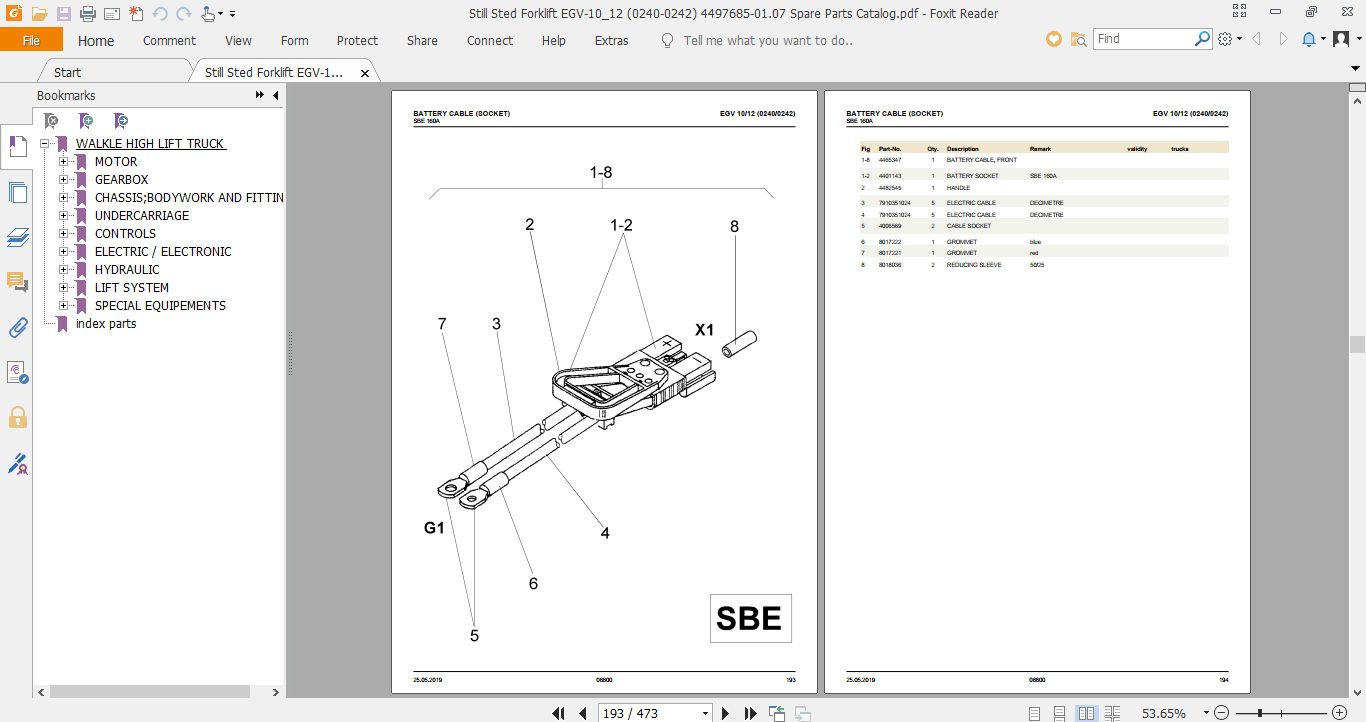The height and width of the screenshot is (722, 1366).
Task: Open the Protect ribbon tab
Action: click(357, 40)
